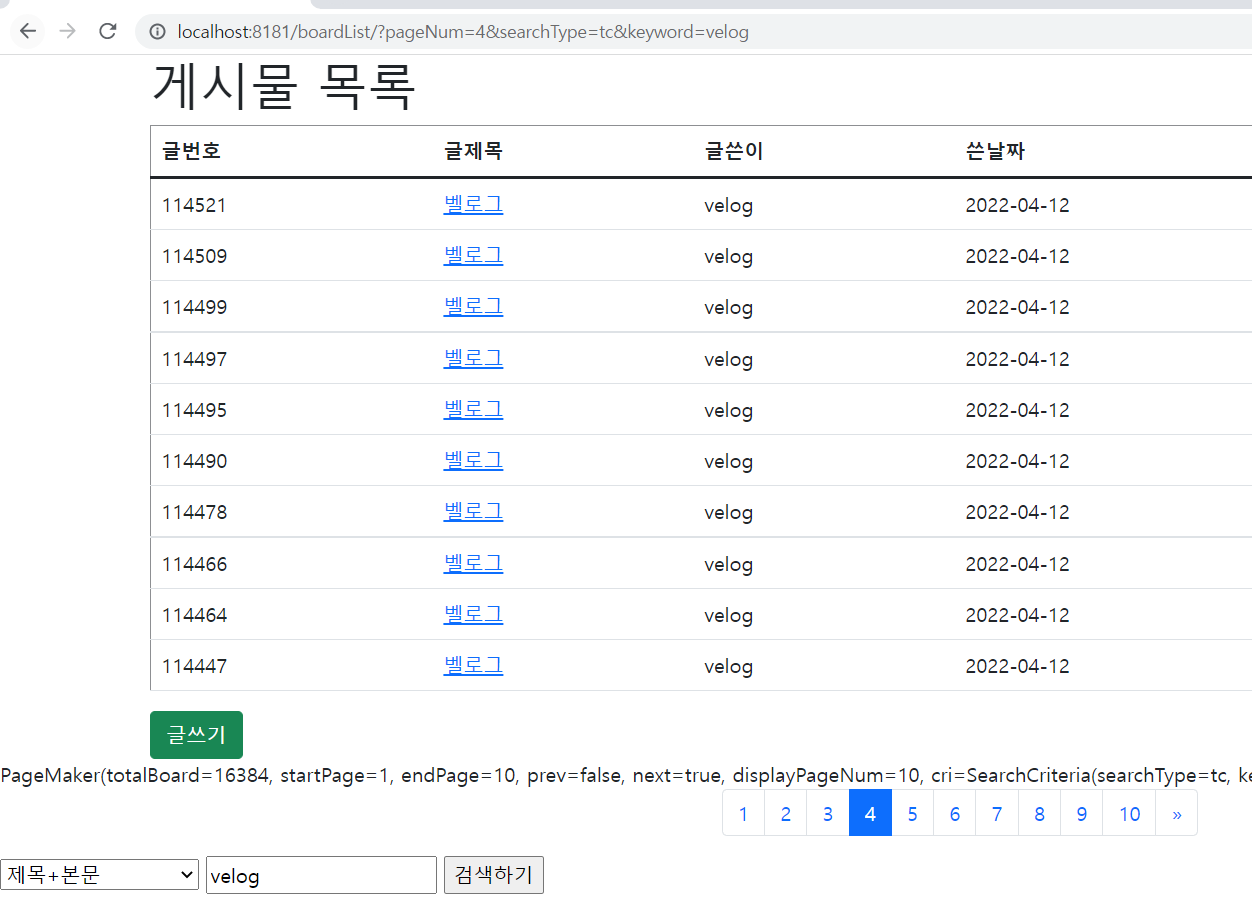Select the active page 4 button
This screenshot has width=1252, height=914.
tap(870, 813)
